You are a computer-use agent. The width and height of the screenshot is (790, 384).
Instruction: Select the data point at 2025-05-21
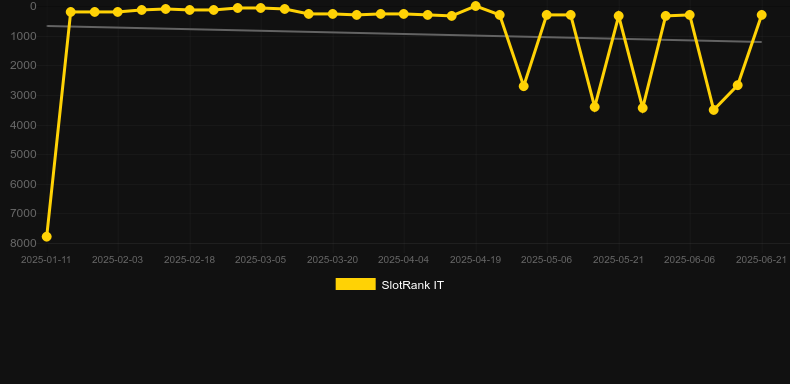[x=619, y=16]
